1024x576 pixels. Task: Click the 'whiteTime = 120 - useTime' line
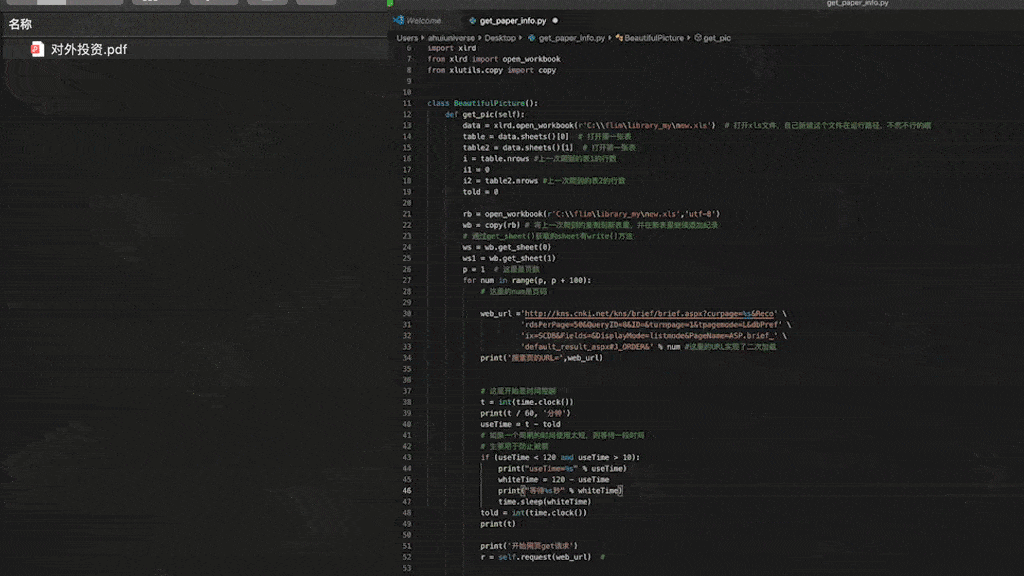coord(554,479)
